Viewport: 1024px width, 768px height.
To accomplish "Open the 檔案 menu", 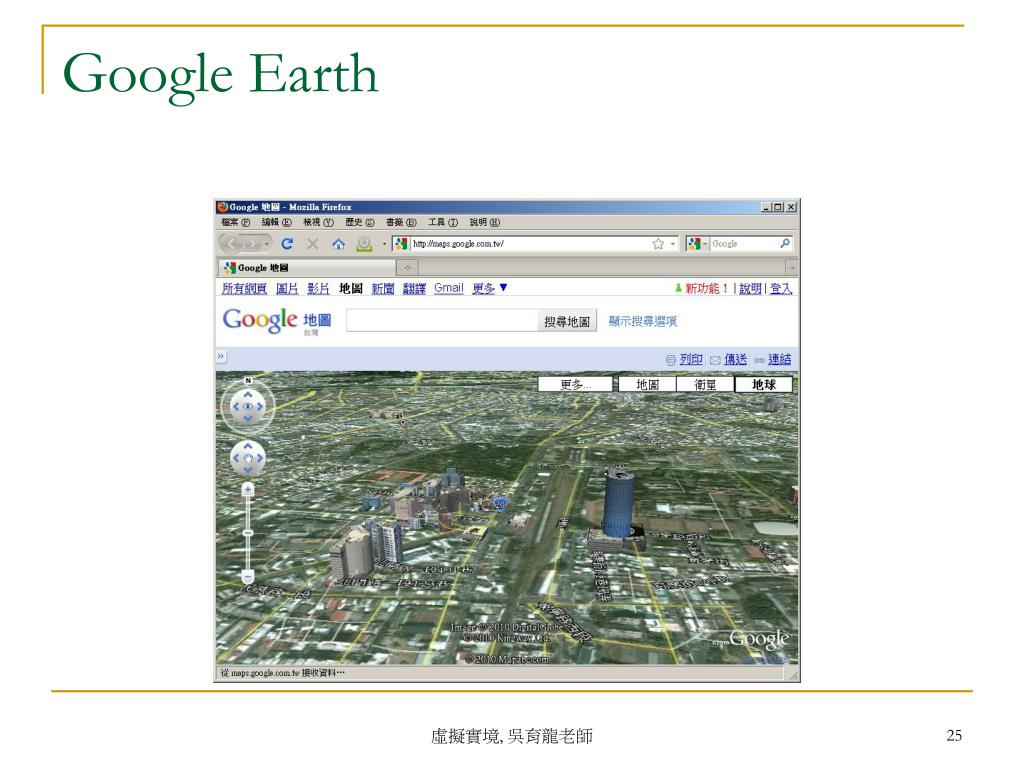I will coord(236,223).
